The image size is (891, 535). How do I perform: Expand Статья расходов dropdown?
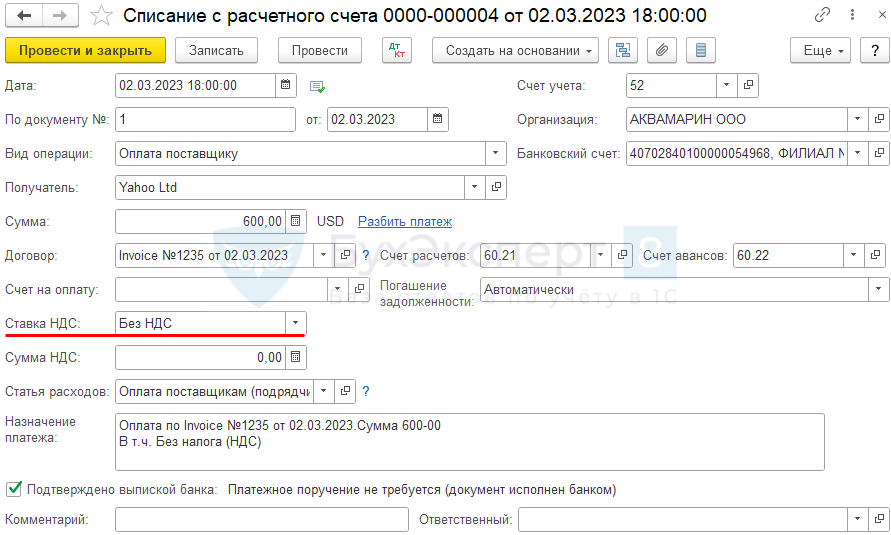pos(323,391)
